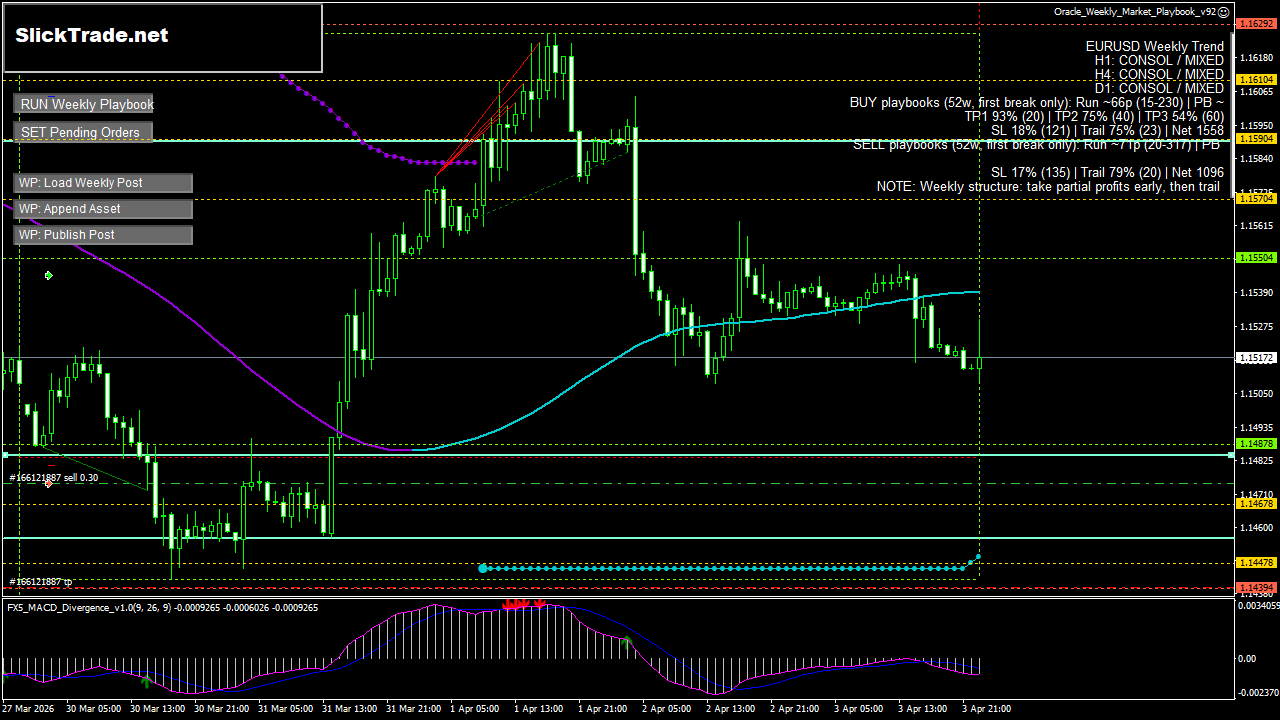Click the "SL 18% (121)" statistics line

coord(1107,131)
